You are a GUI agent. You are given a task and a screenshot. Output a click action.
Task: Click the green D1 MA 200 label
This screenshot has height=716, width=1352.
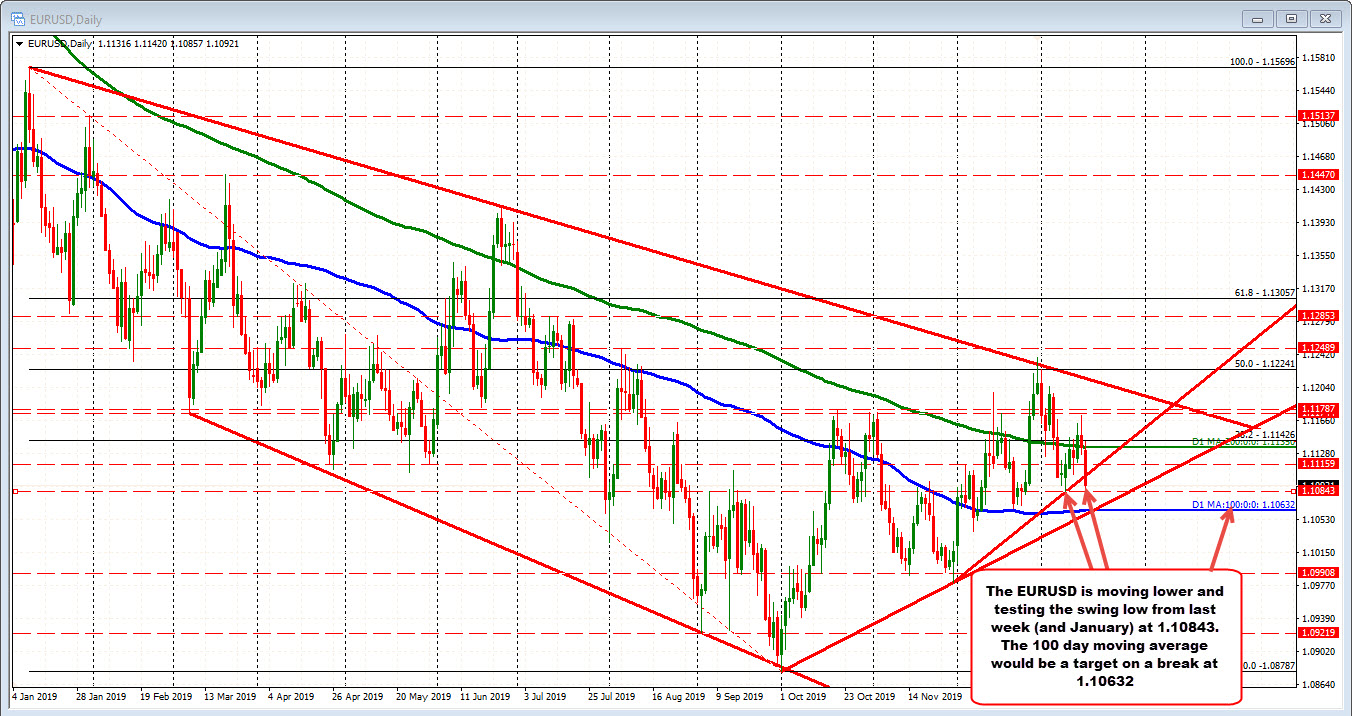pyautogui.click(x=1244, y=442)
